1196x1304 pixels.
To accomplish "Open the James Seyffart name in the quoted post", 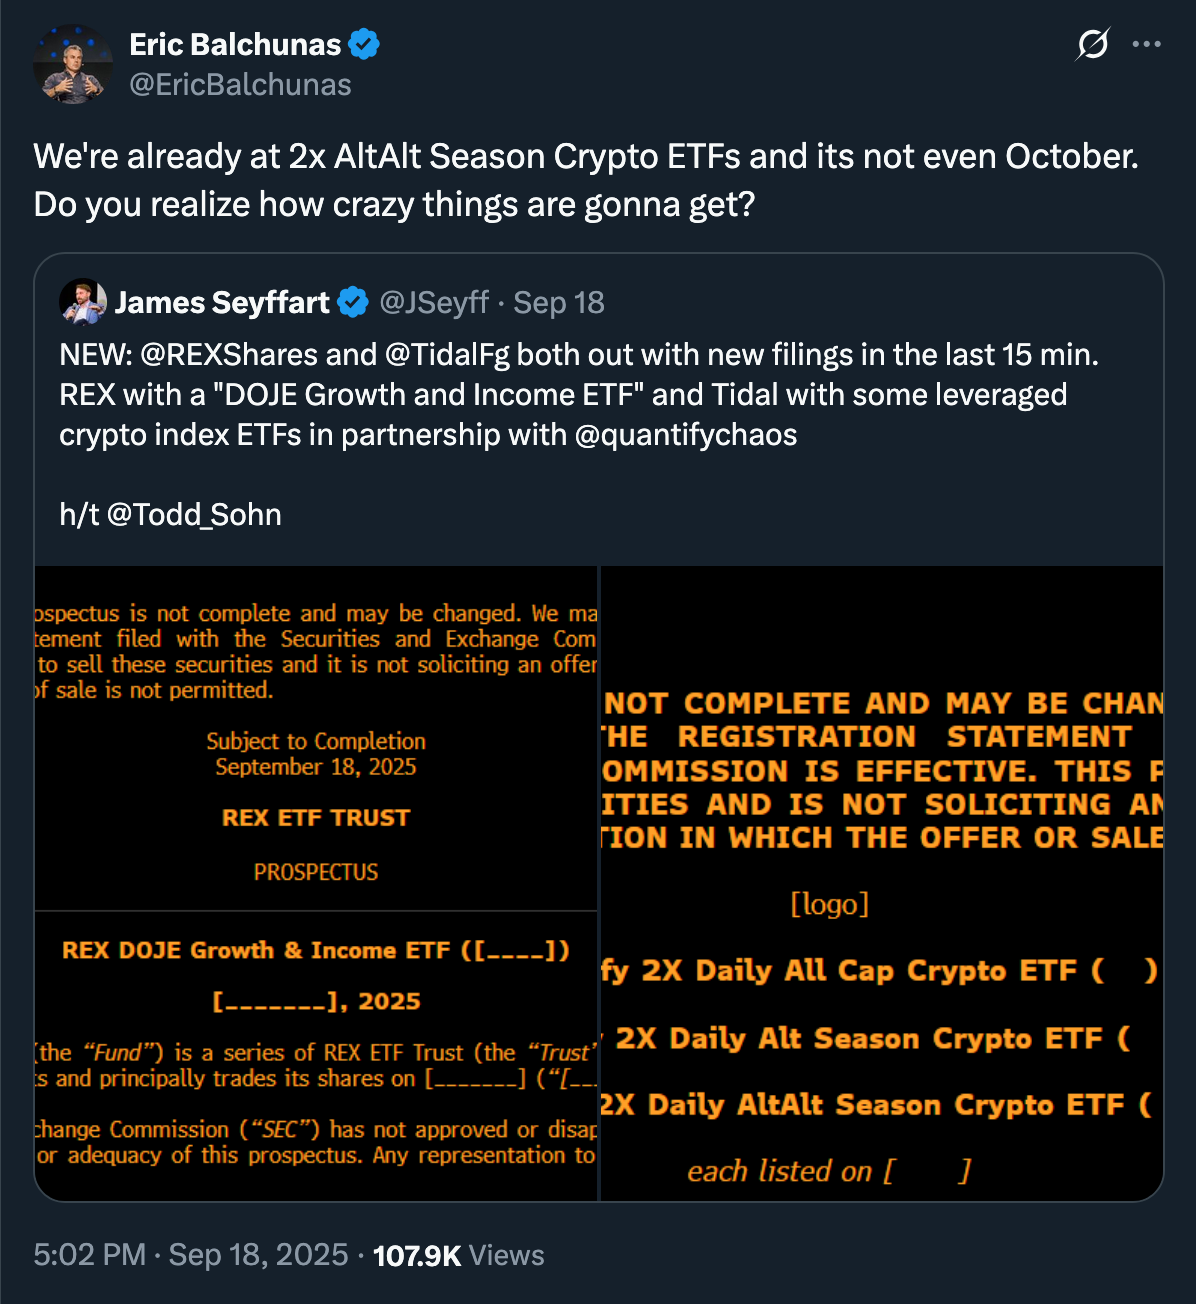I will coord(222,302).
